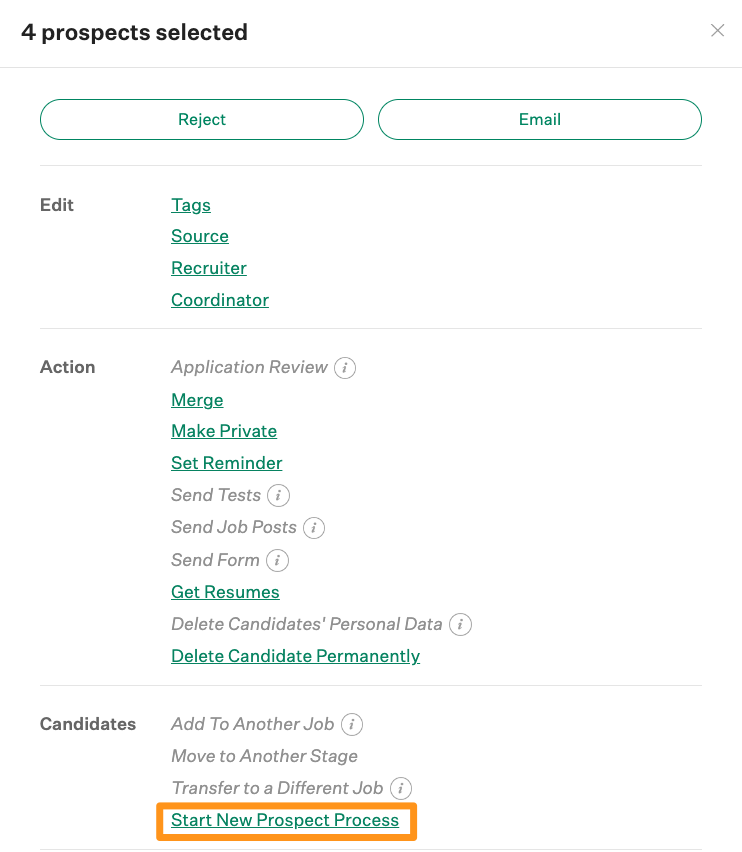Reject the selected prospects
This screenshot has height=852, width=742.
tap(202, 120)
